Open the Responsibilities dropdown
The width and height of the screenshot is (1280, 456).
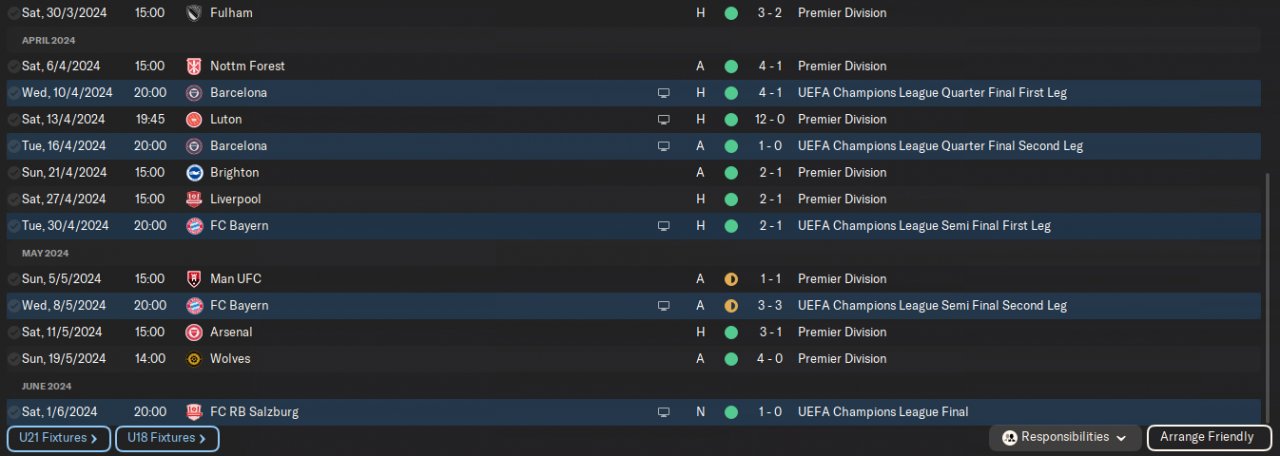click(1065, 437)
